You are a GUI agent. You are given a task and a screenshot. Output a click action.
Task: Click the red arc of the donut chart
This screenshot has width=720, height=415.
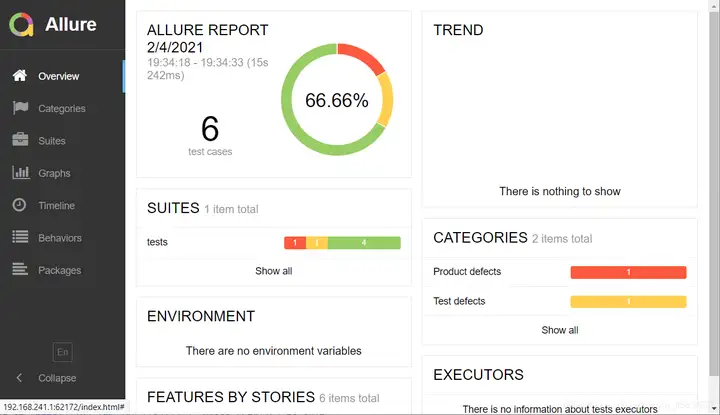363,57
